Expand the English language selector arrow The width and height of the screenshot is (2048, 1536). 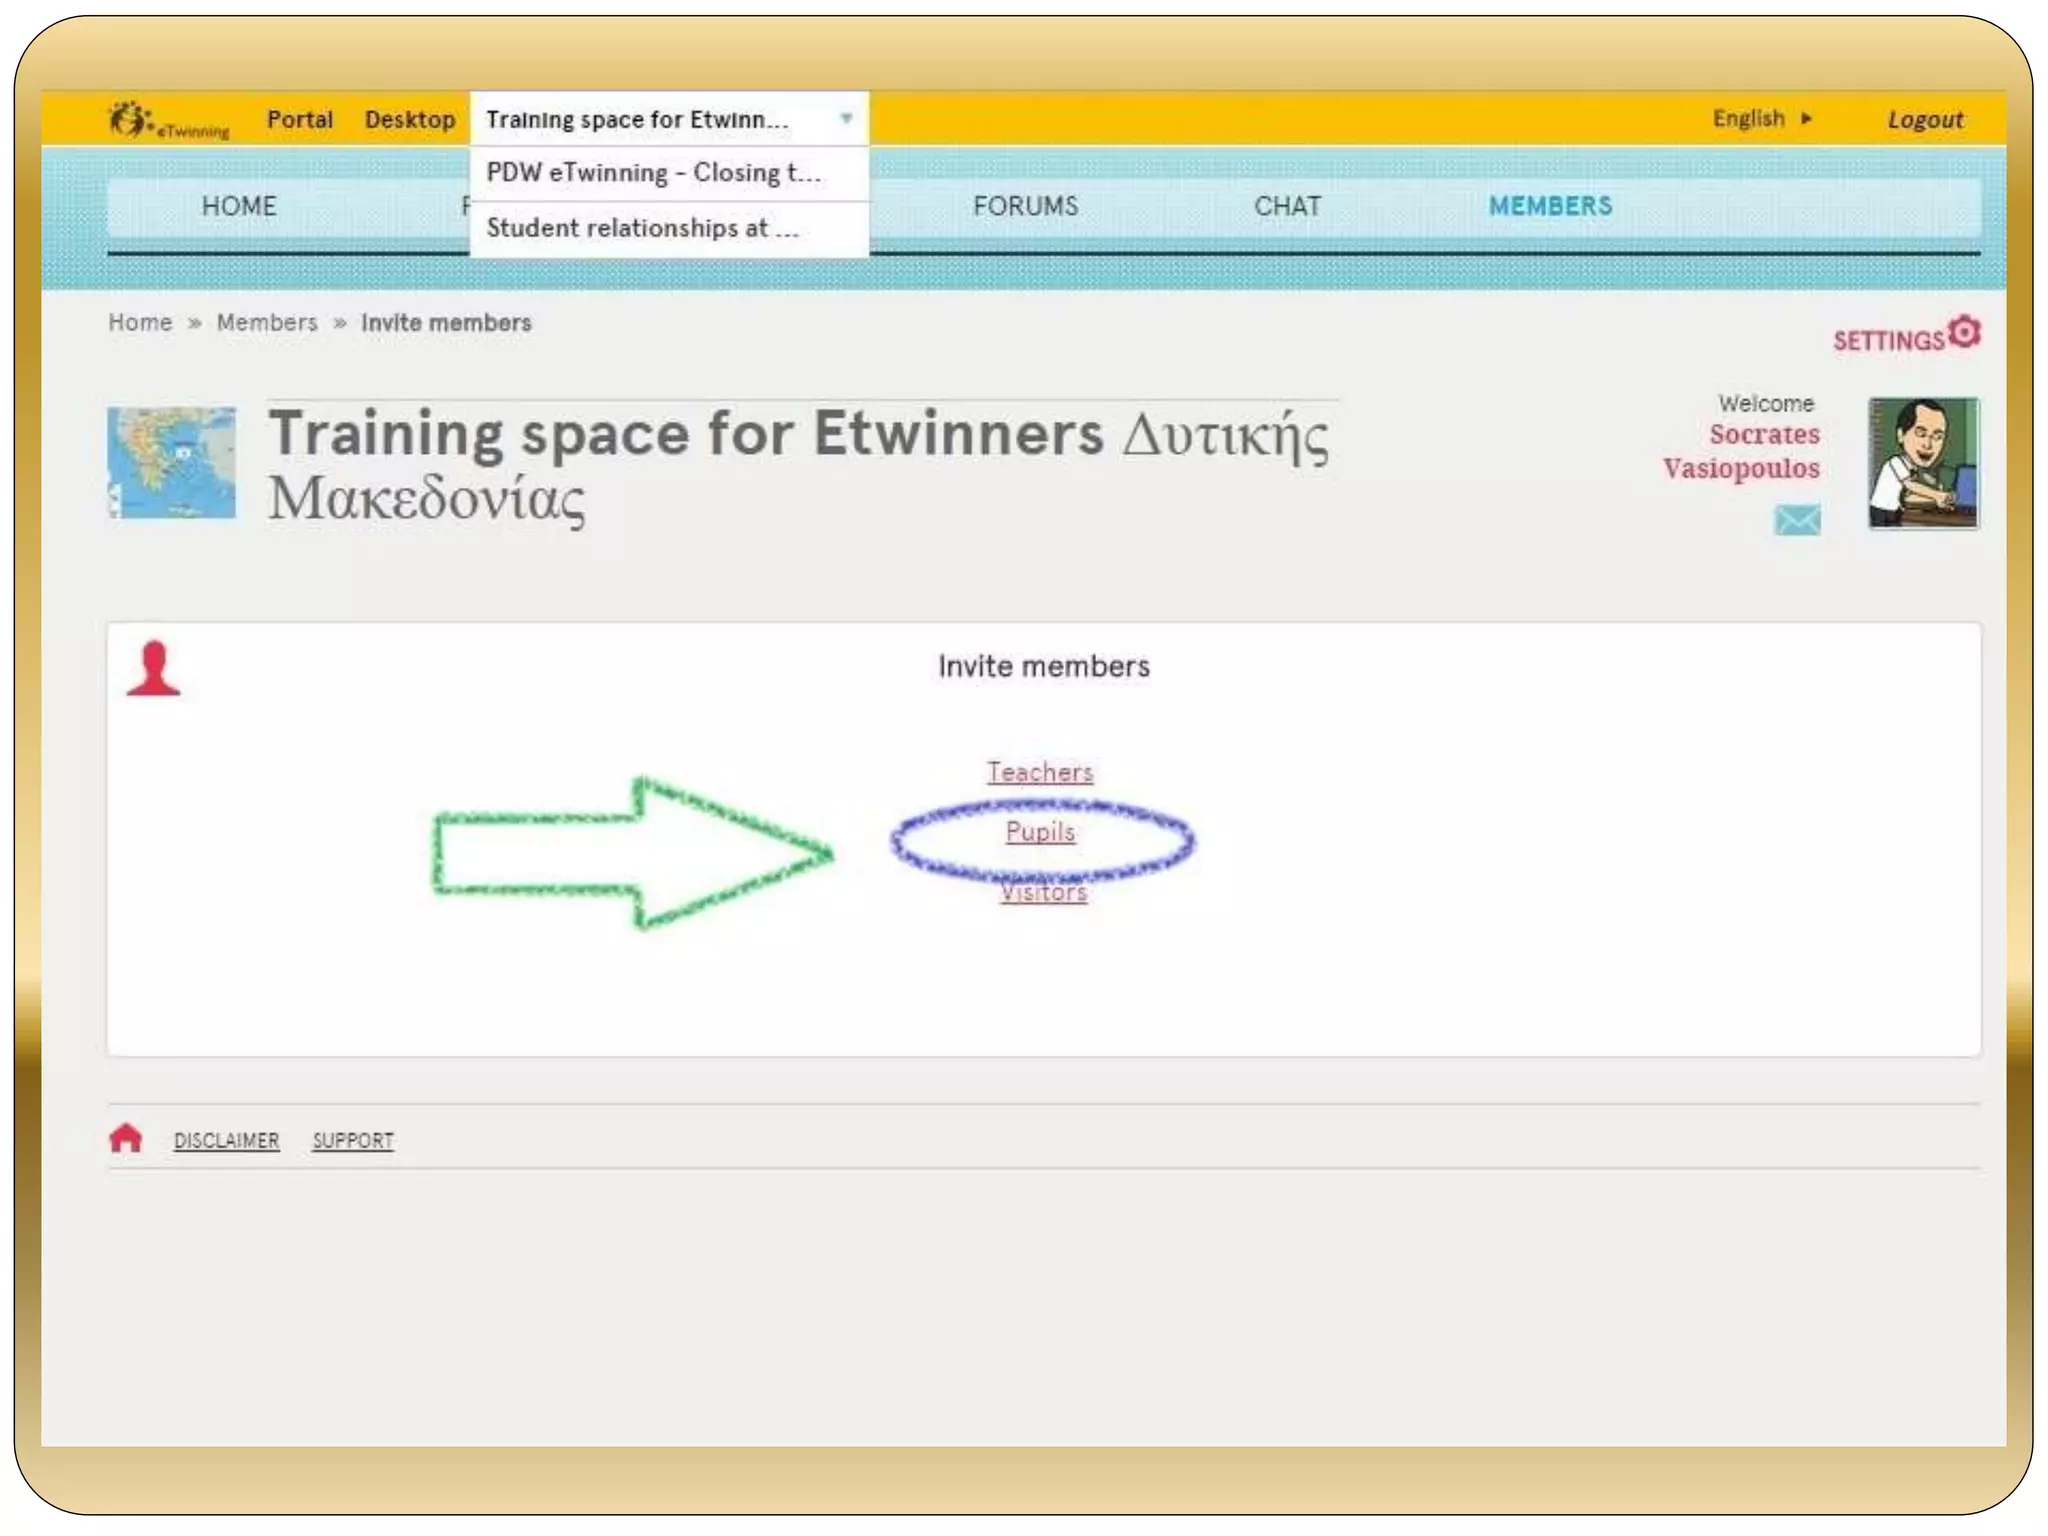pos(1806,119)
